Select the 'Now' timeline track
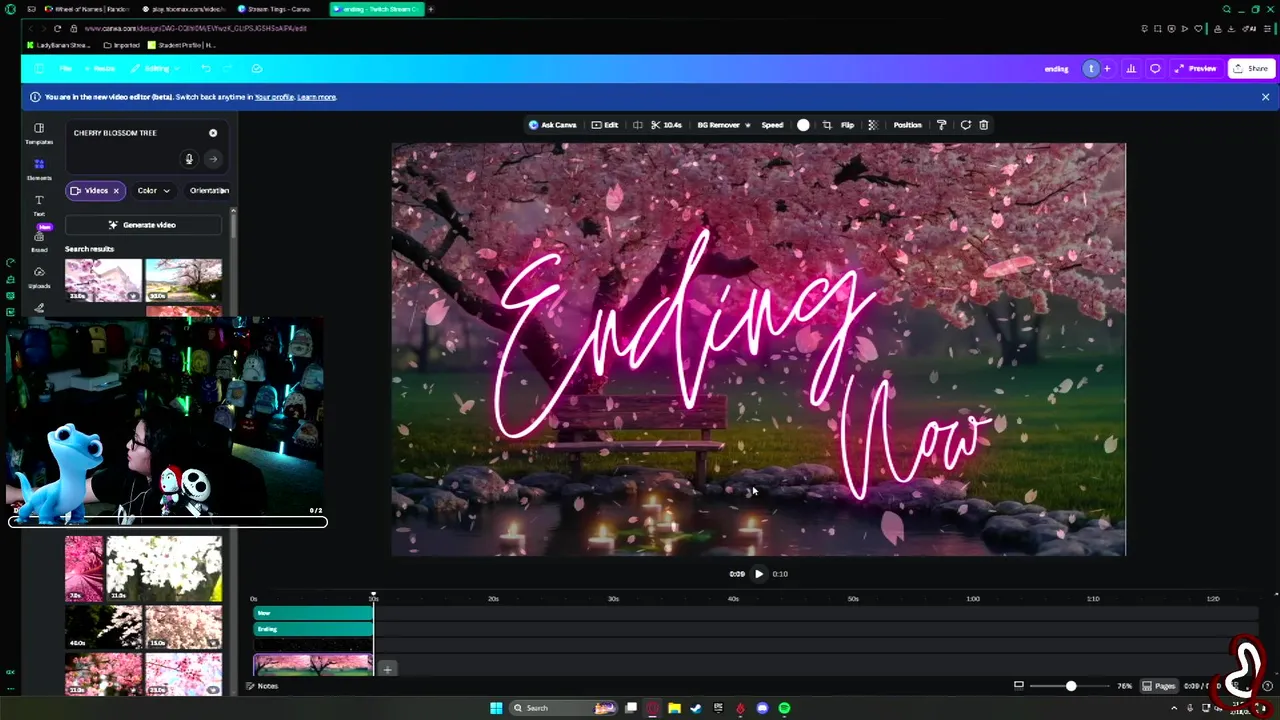Viewport: 1280px width, 720px height. point(313,613)
